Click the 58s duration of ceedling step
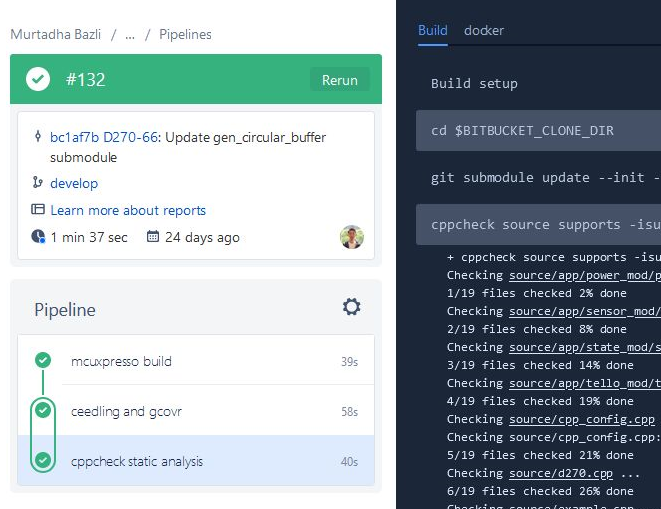The width and height of the screenshot is (661, 509). [x=349, y=412]
